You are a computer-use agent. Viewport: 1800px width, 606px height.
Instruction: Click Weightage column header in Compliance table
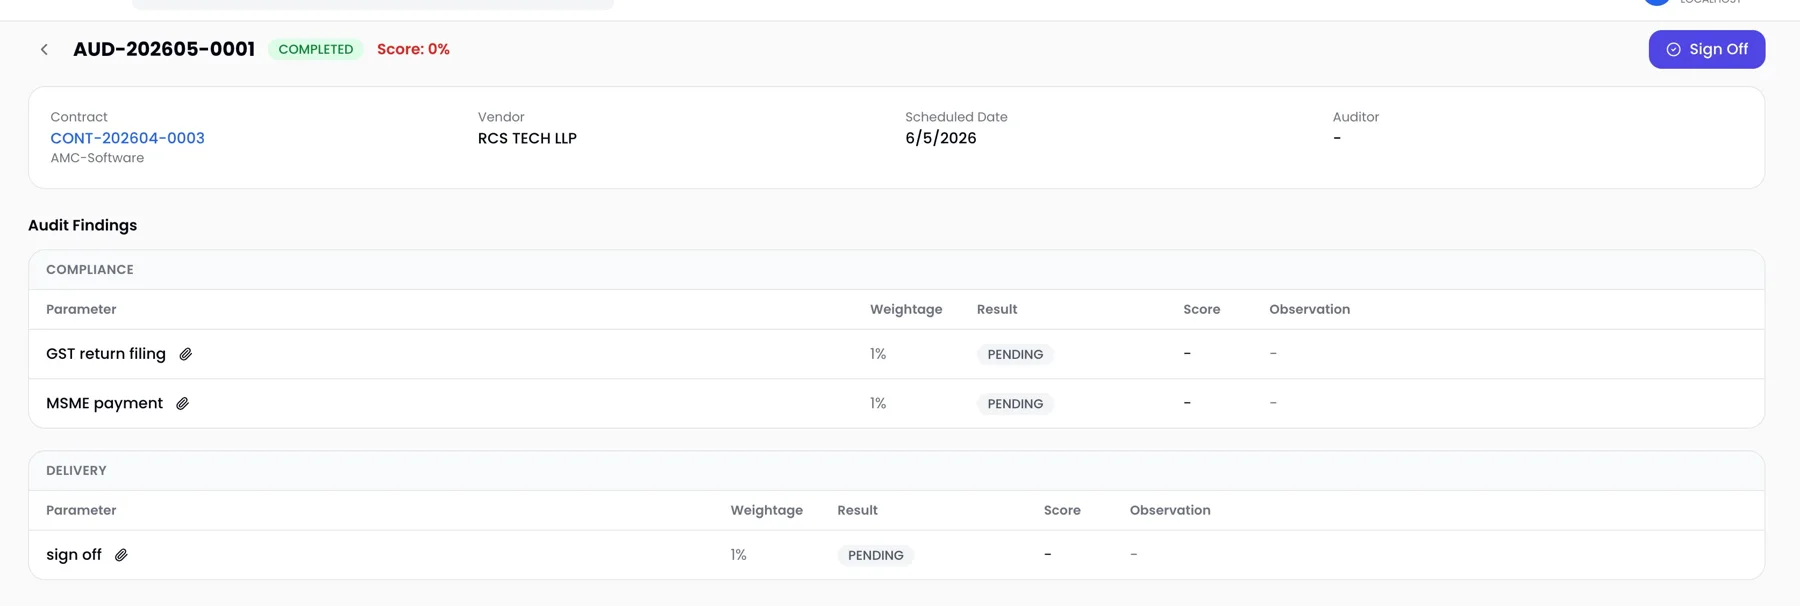(x=906, y=310)
